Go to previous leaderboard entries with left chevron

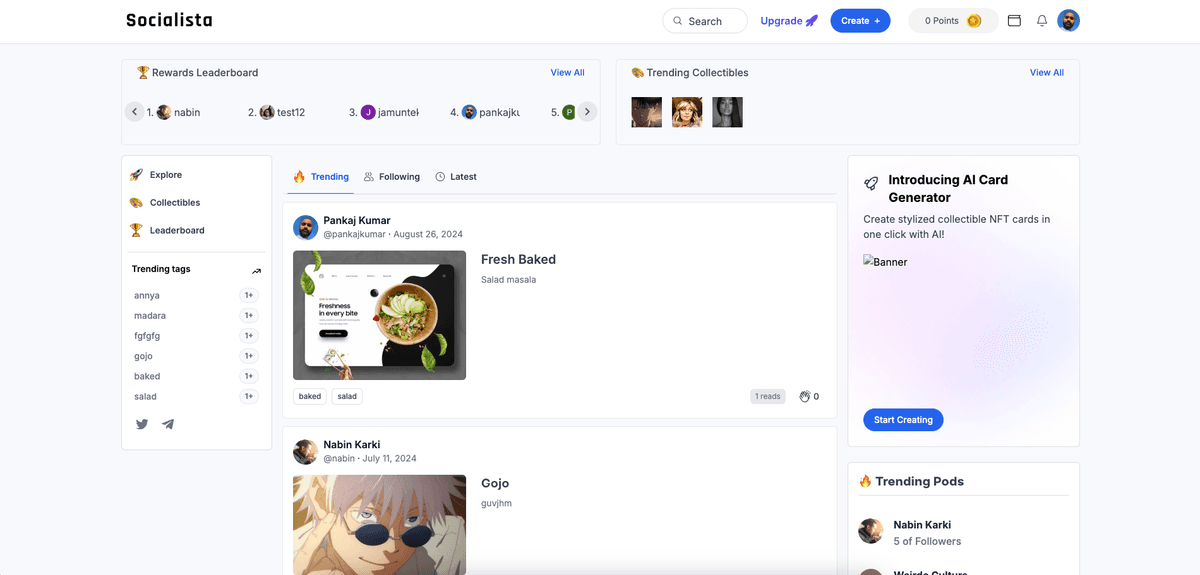click(x=135, y=112)
